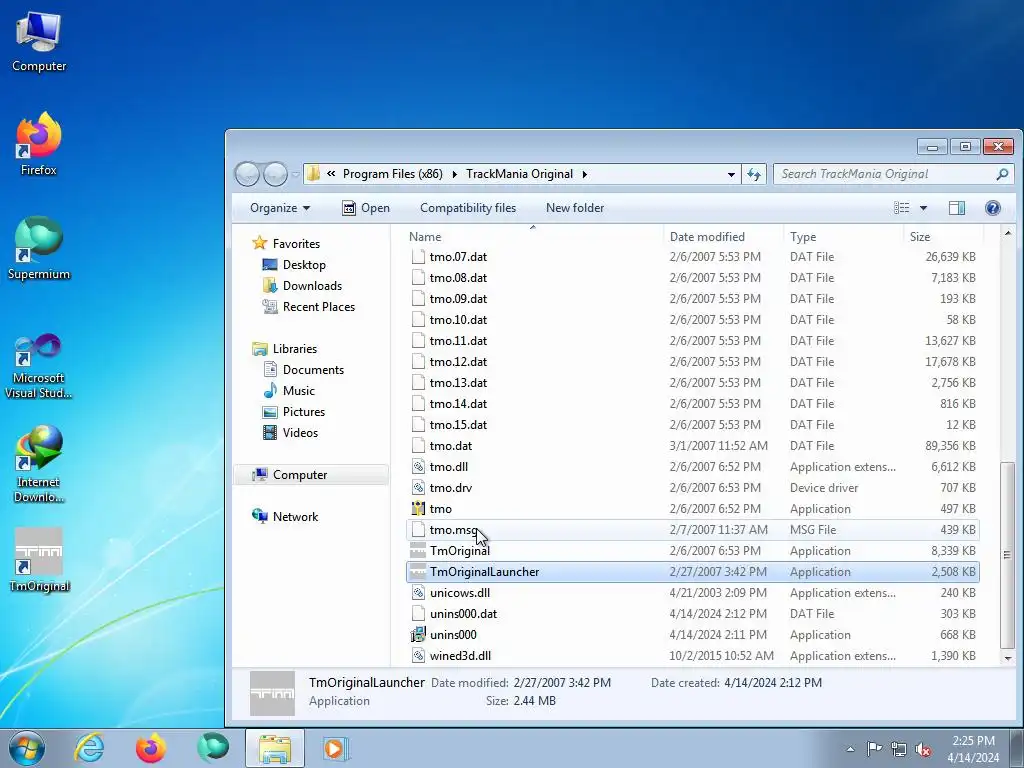Select Libraries in the navigation pane
The image size is (1024, 768).
pos(295,349)
